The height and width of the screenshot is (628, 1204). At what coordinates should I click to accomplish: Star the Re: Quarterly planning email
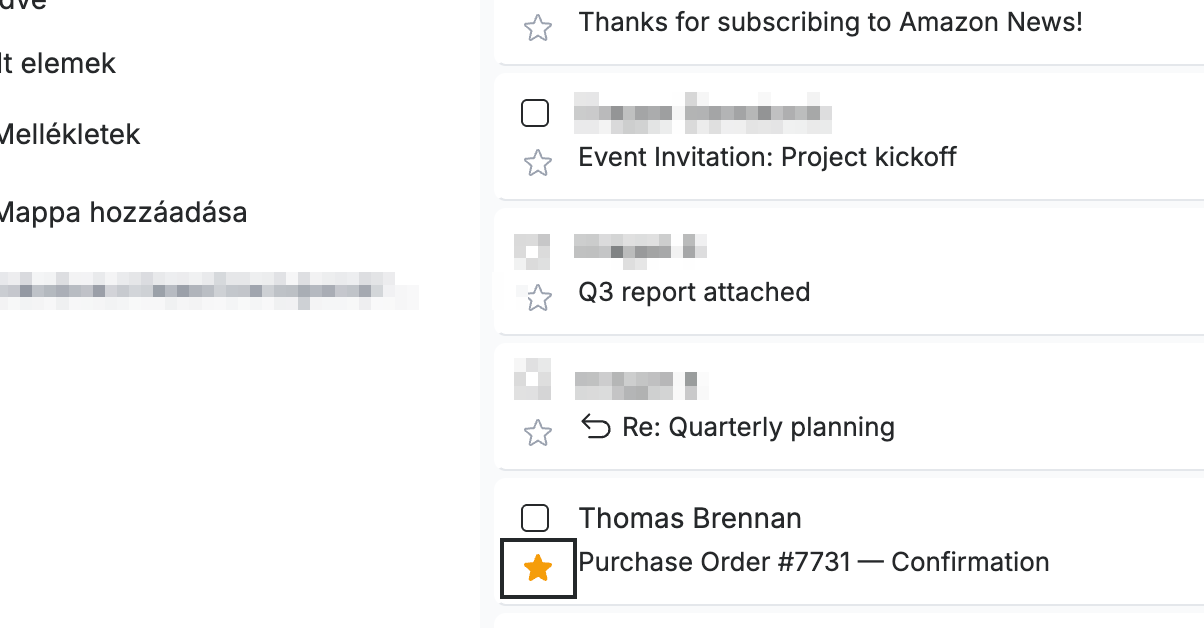538,432
